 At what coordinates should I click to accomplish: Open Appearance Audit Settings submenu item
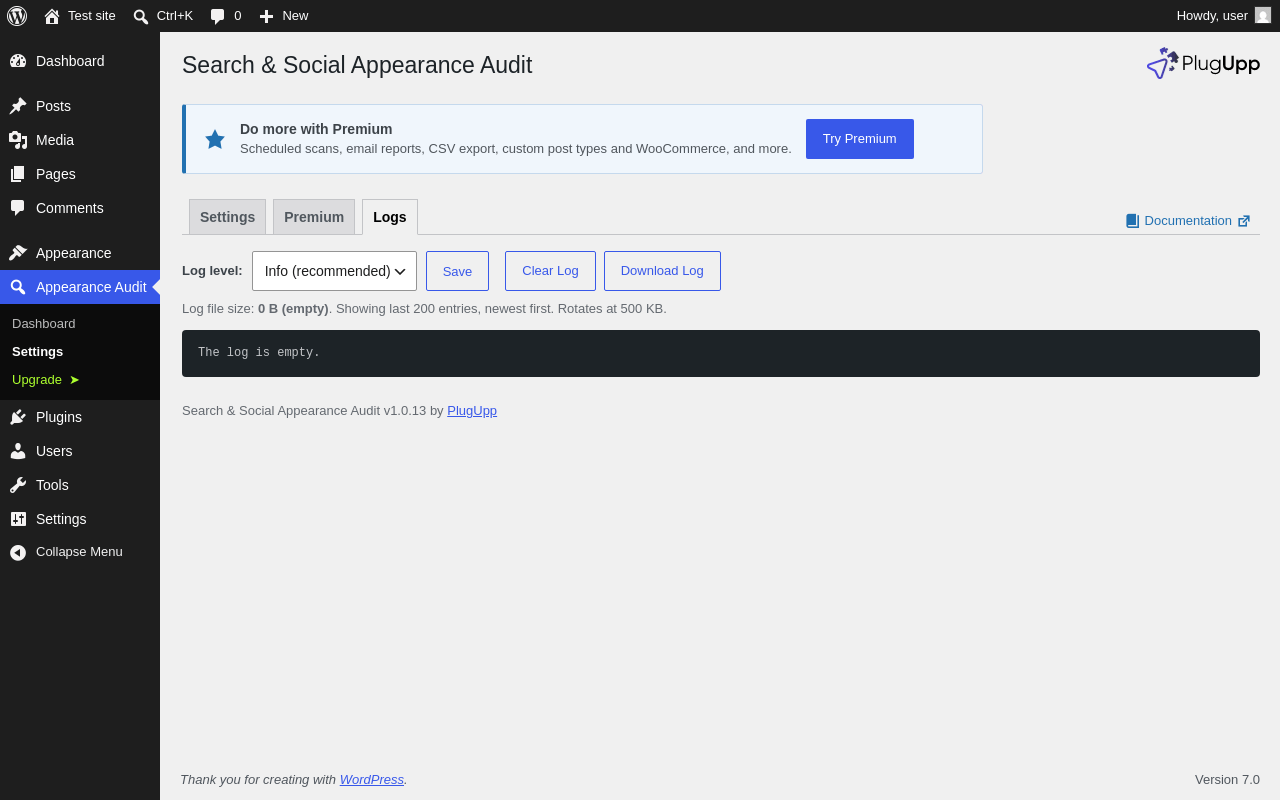[38, 352]
